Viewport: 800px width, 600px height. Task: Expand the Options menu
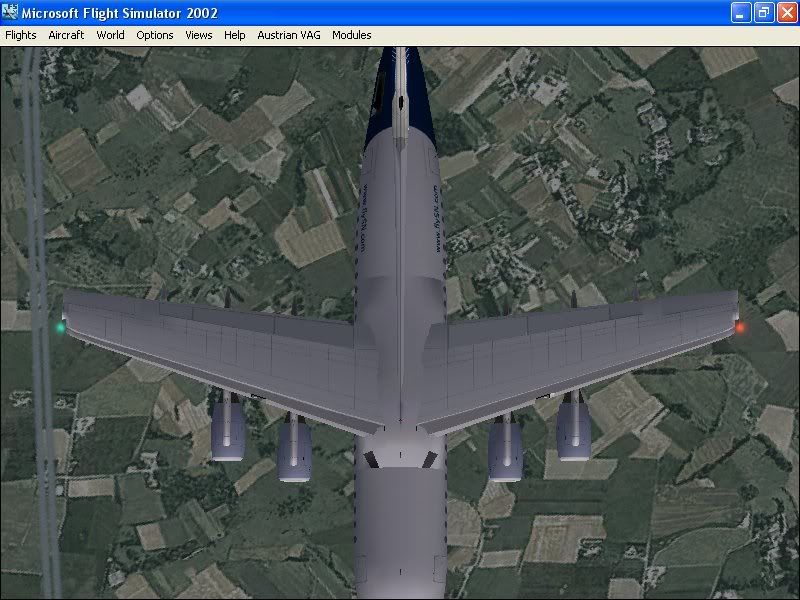coord(155,35)
